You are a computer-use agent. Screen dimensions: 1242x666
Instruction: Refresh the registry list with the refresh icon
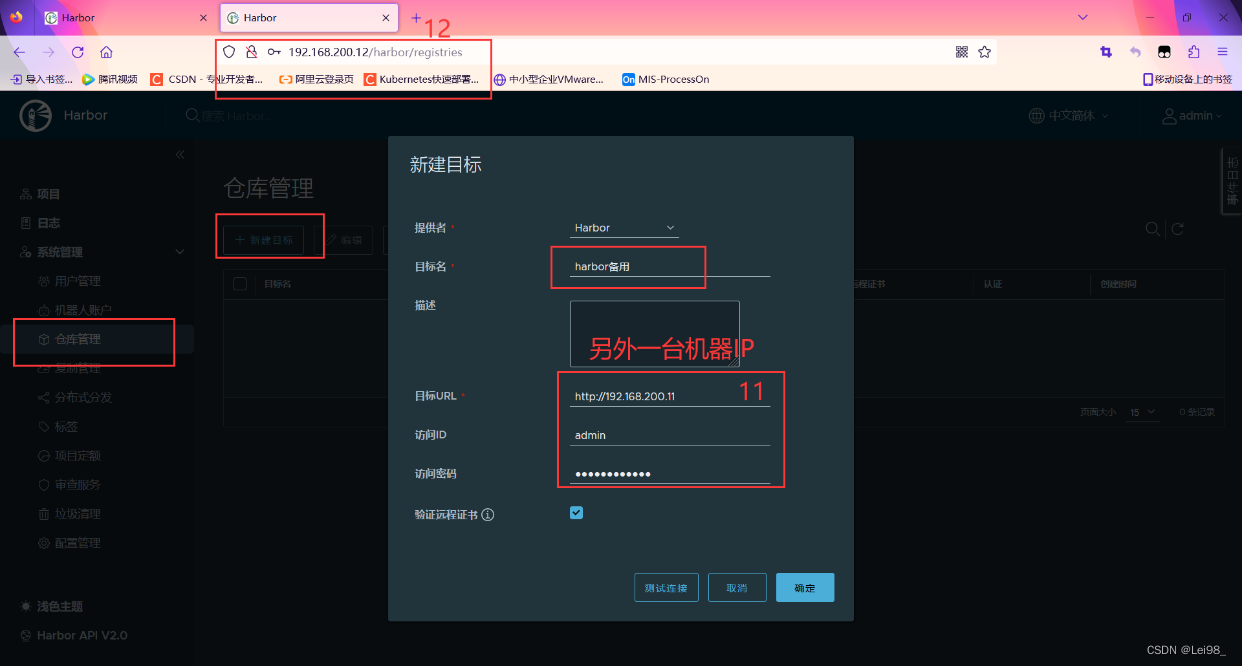click(x=1179, y=229)
